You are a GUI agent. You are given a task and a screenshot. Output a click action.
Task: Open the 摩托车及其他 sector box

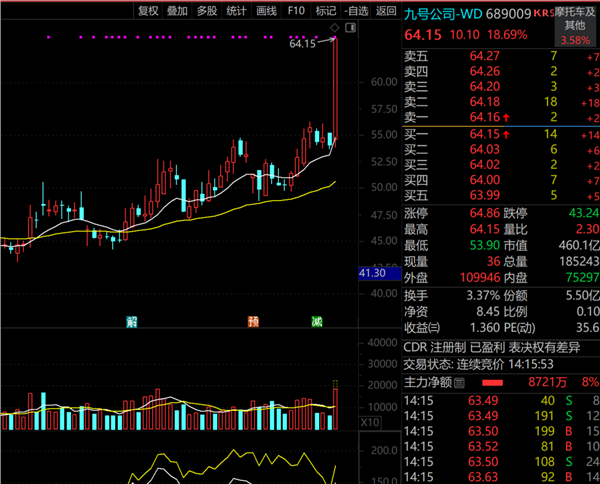coord(575,26)
